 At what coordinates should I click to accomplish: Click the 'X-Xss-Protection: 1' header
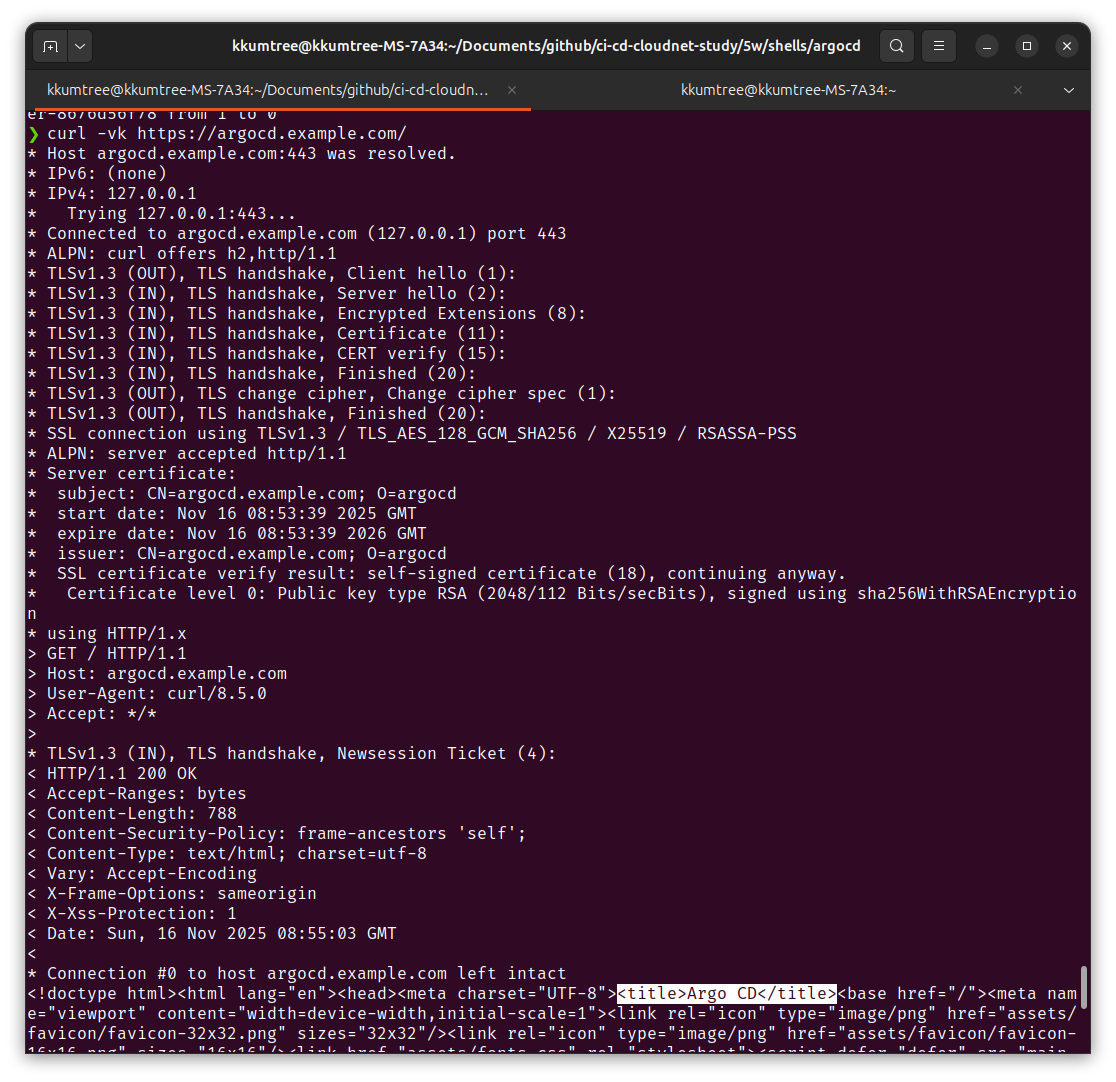pyautogui.click(x=132, y=914)
